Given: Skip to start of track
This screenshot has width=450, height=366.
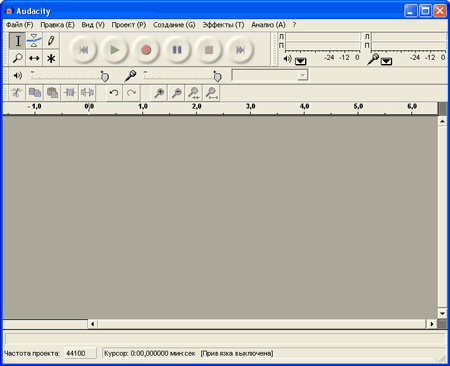Looking at the screenshot, I should click(83, 50).
